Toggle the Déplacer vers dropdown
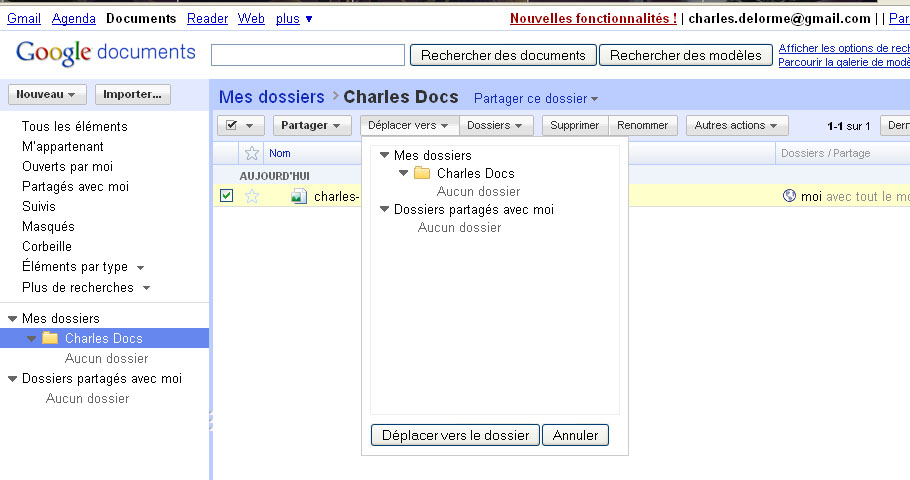 point(409,125)
